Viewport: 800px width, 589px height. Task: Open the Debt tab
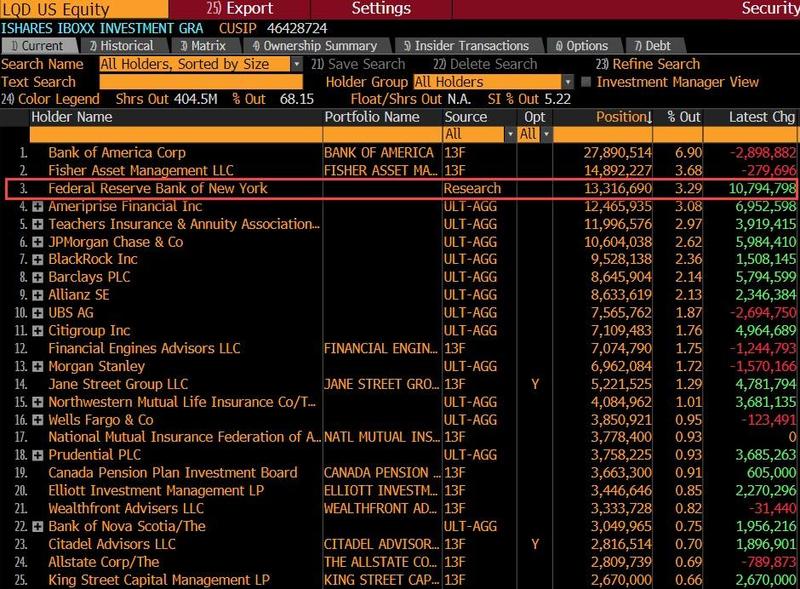(655, 46)
